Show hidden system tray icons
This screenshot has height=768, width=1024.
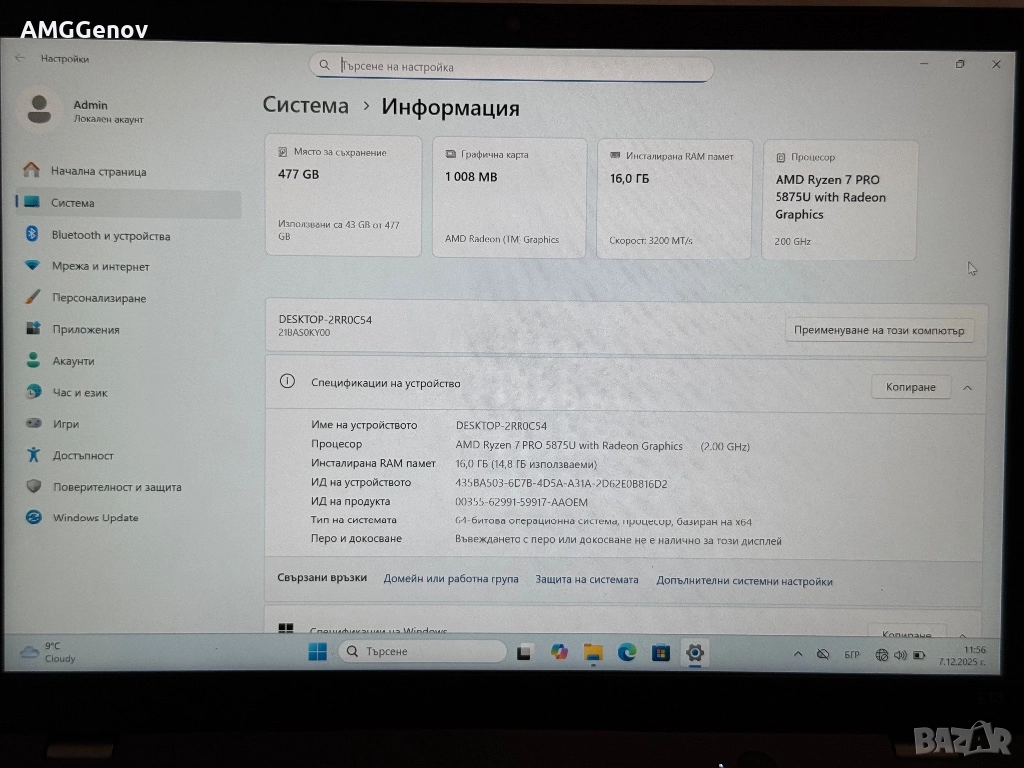pos(797,654)
